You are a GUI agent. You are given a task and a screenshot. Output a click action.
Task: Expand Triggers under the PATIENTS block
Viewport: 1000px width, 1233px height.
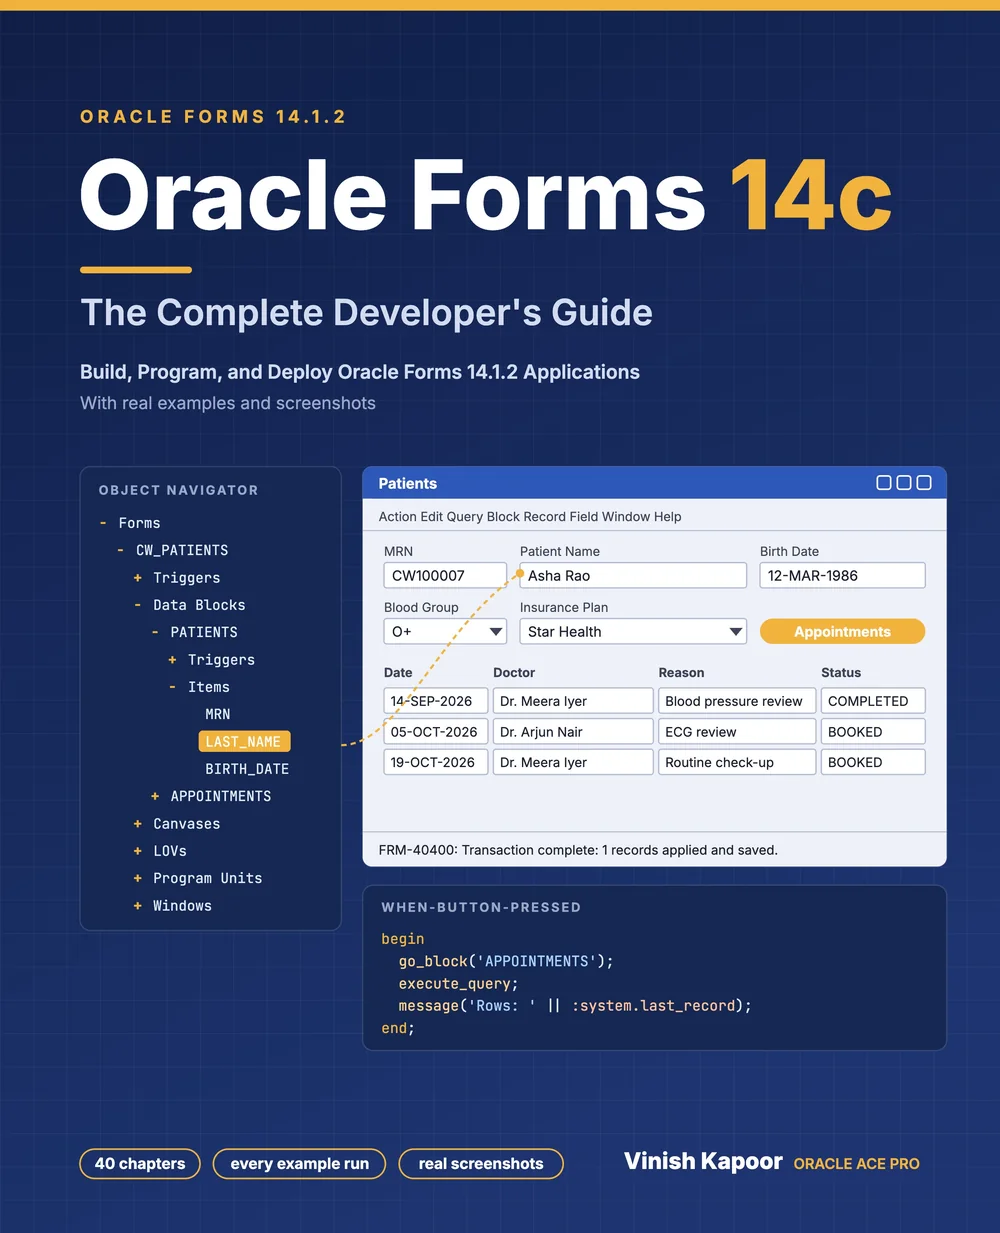coord(172,660)
